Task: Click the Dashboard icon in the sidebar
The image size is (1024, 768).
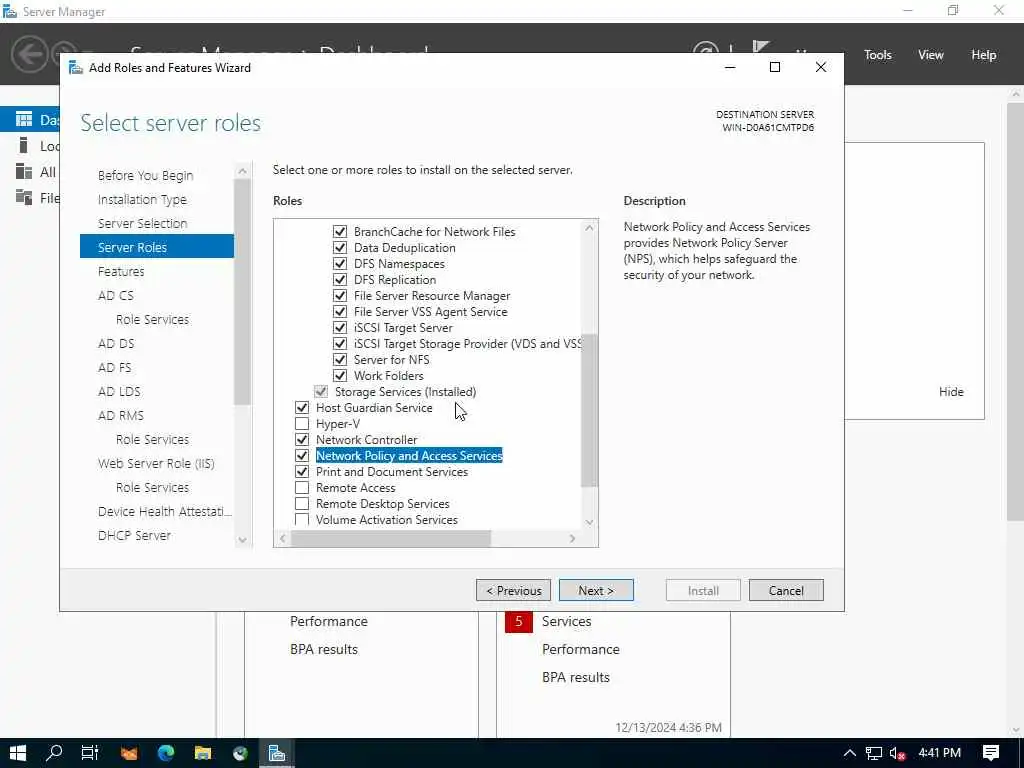Action: (24, 119)
